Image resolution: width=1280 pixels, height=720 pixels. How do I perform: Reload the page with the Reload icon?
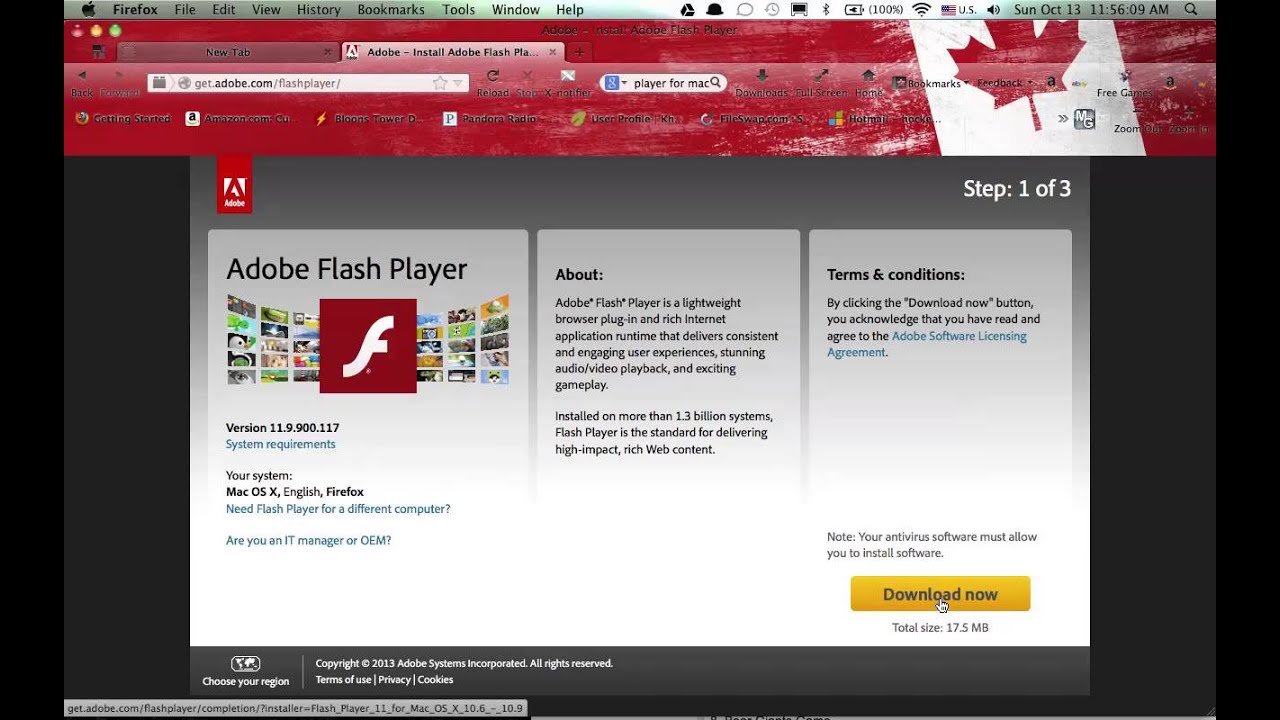coord(493,76)
